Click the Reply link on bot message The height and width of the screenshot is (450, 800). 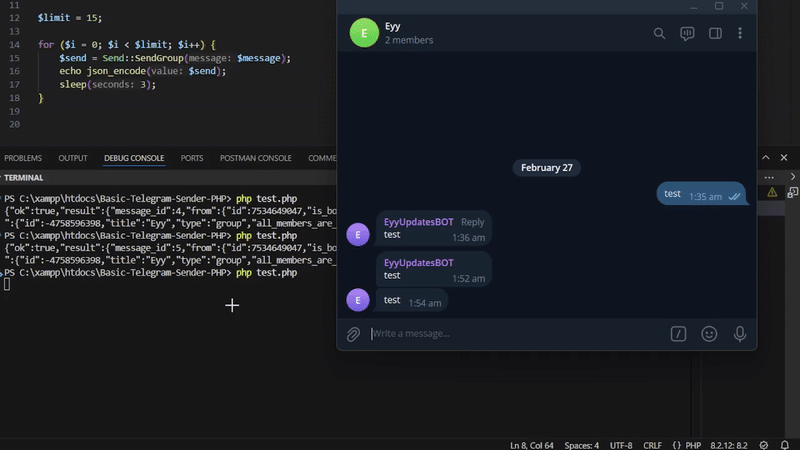tap(472, 222)
